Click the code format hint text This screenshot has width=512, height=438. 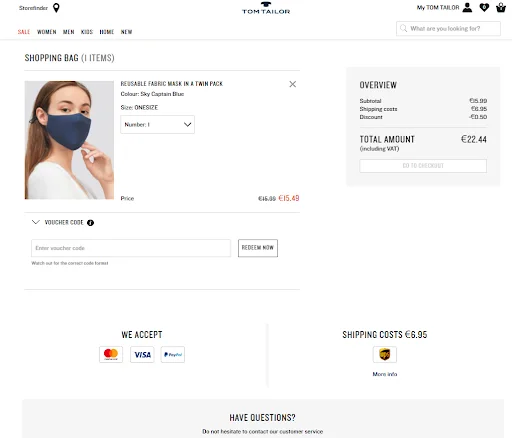pos(70,263)
